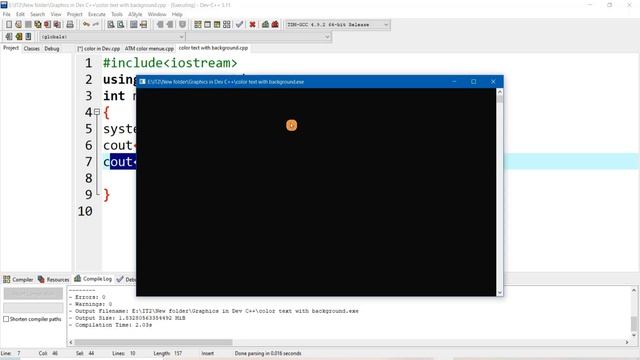Click the Goto Bookmarks toolbar icon
The height and width of the screenshot is (360, 640).
(28, 37)
